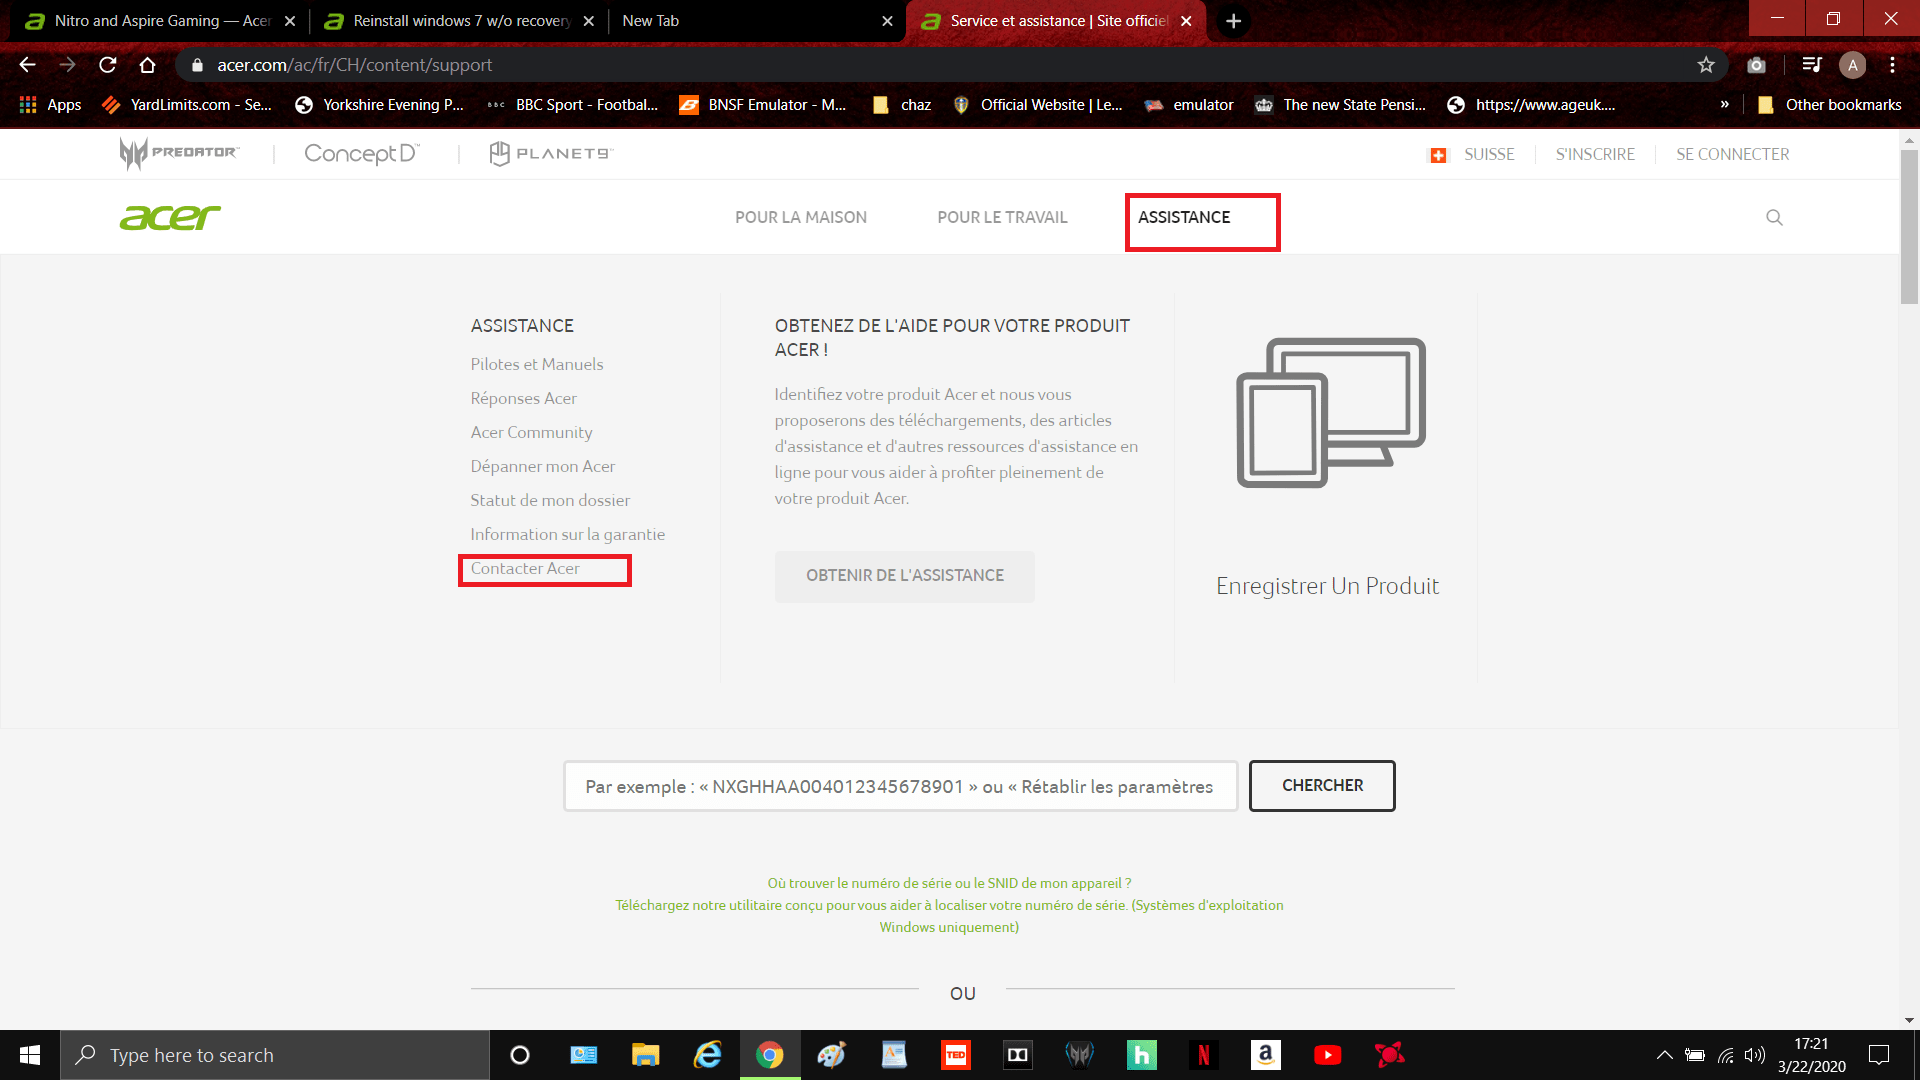The height and width of the screenshot is (1080, 1920).
Task: Expand the bookmarks overflow chevron
Action: pos(1724,105)
